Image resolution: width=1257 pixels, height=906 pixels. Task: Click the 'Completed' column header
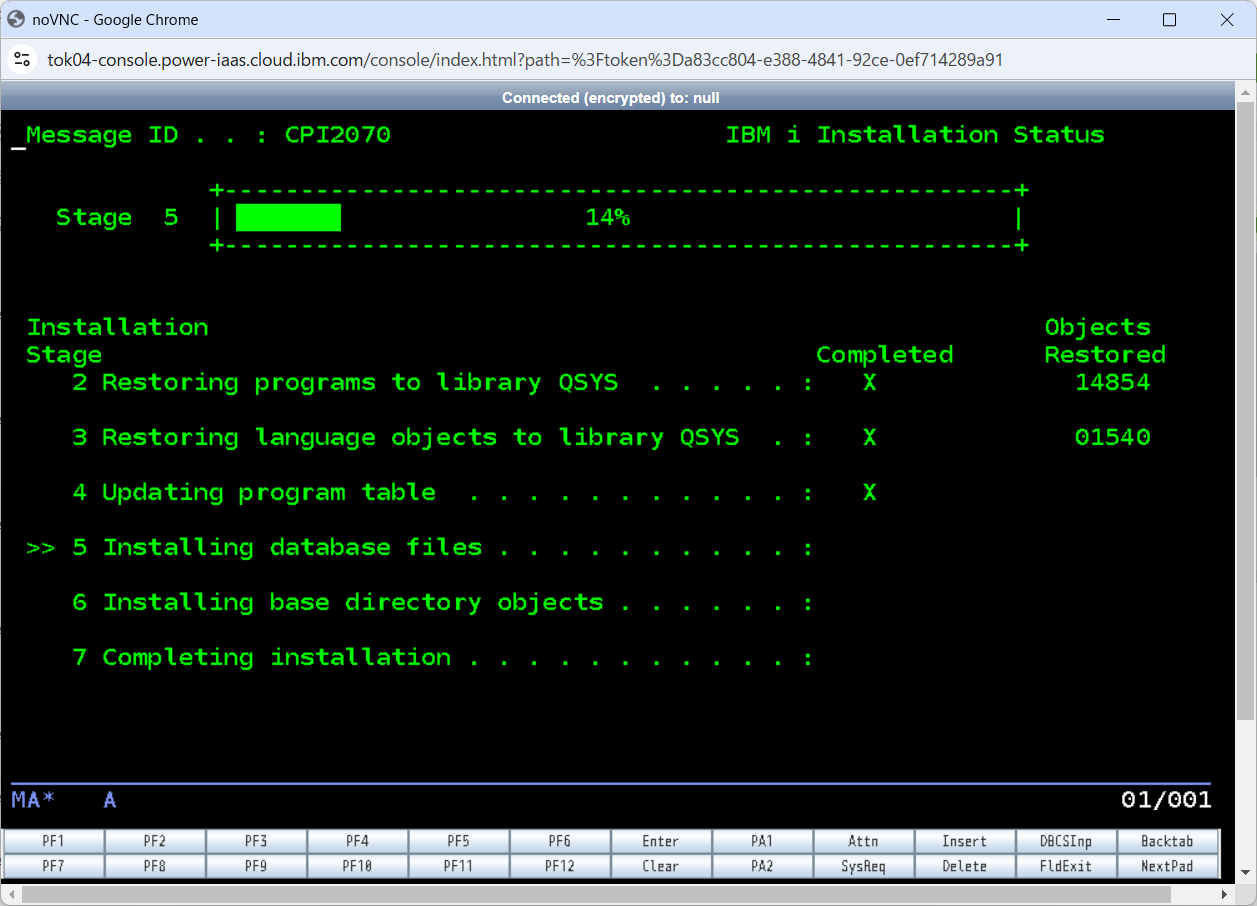click(x=884, y=355)
